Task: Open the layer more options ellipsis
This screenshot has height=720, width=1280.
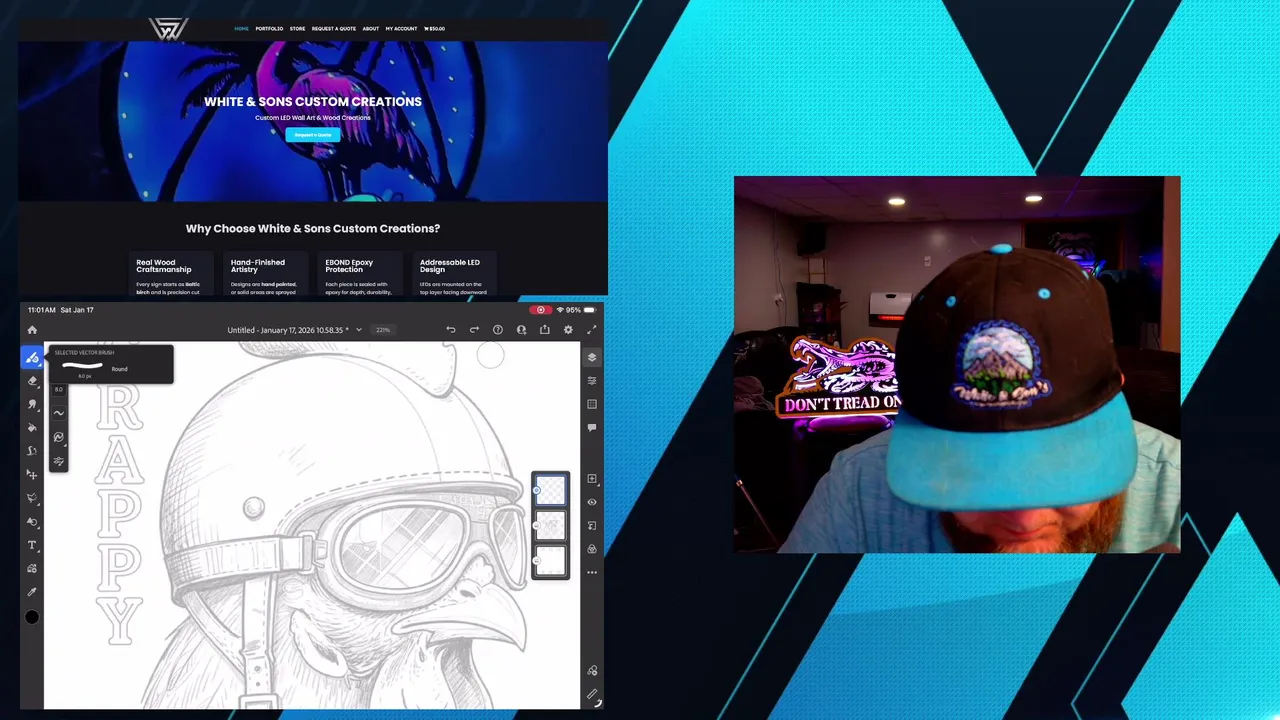Action: tap(592, 573)
